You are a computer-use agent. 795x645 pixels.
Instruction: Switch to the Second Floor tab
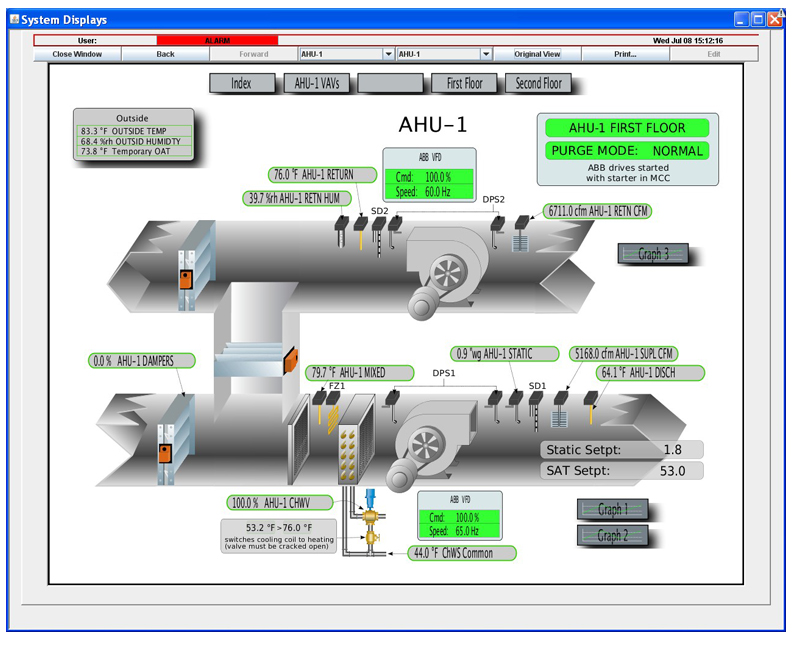(x=538, y=84)
